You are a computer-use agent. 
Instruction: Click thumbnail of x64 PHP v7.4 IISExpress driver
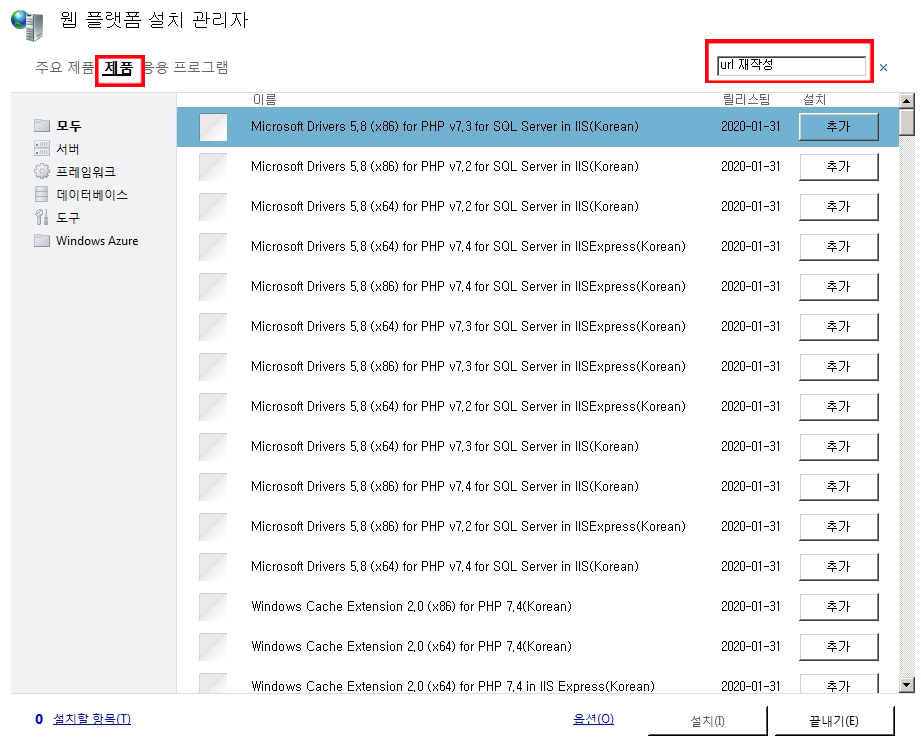tap(213, 247)
